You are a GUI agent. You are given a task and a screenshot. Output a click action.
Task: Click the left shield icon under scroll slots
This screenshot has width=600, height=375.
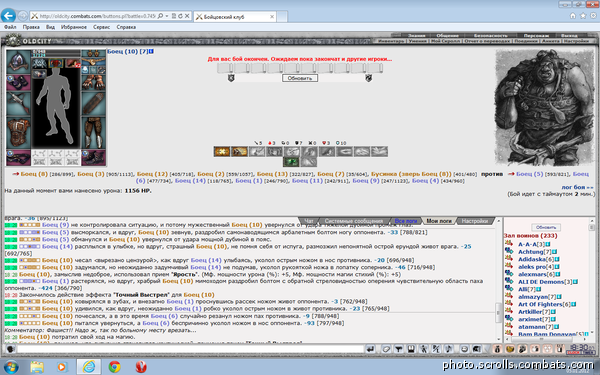coord(231,78)
